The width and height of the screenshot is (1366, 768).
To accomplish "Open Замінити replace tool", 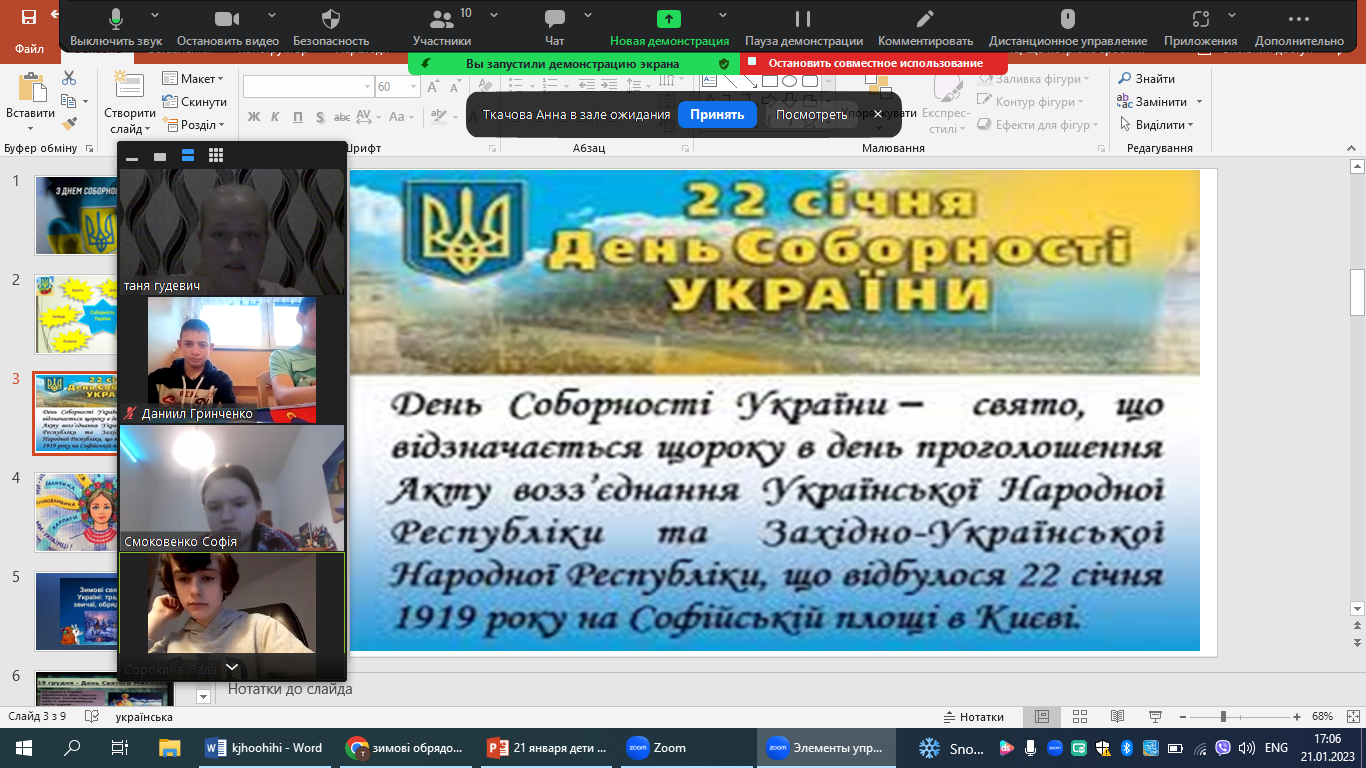I will pyautogui.click(x=1160, y=101).
